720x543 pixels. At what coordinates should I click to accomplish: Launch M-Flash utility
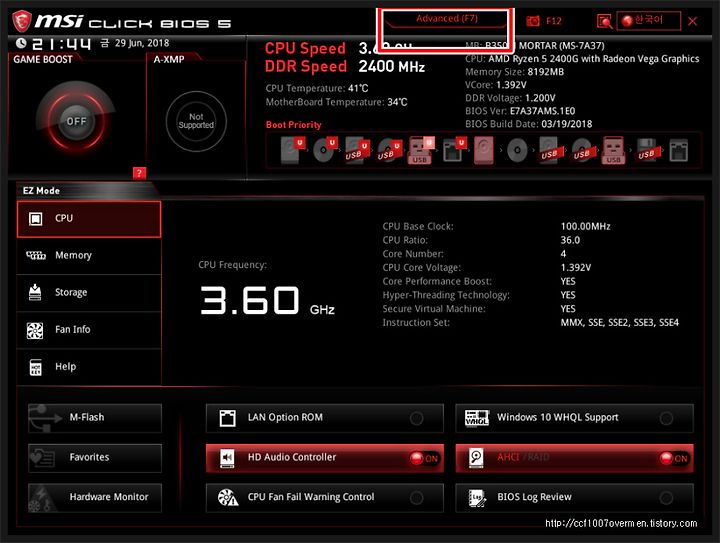(x=95, y=418)
